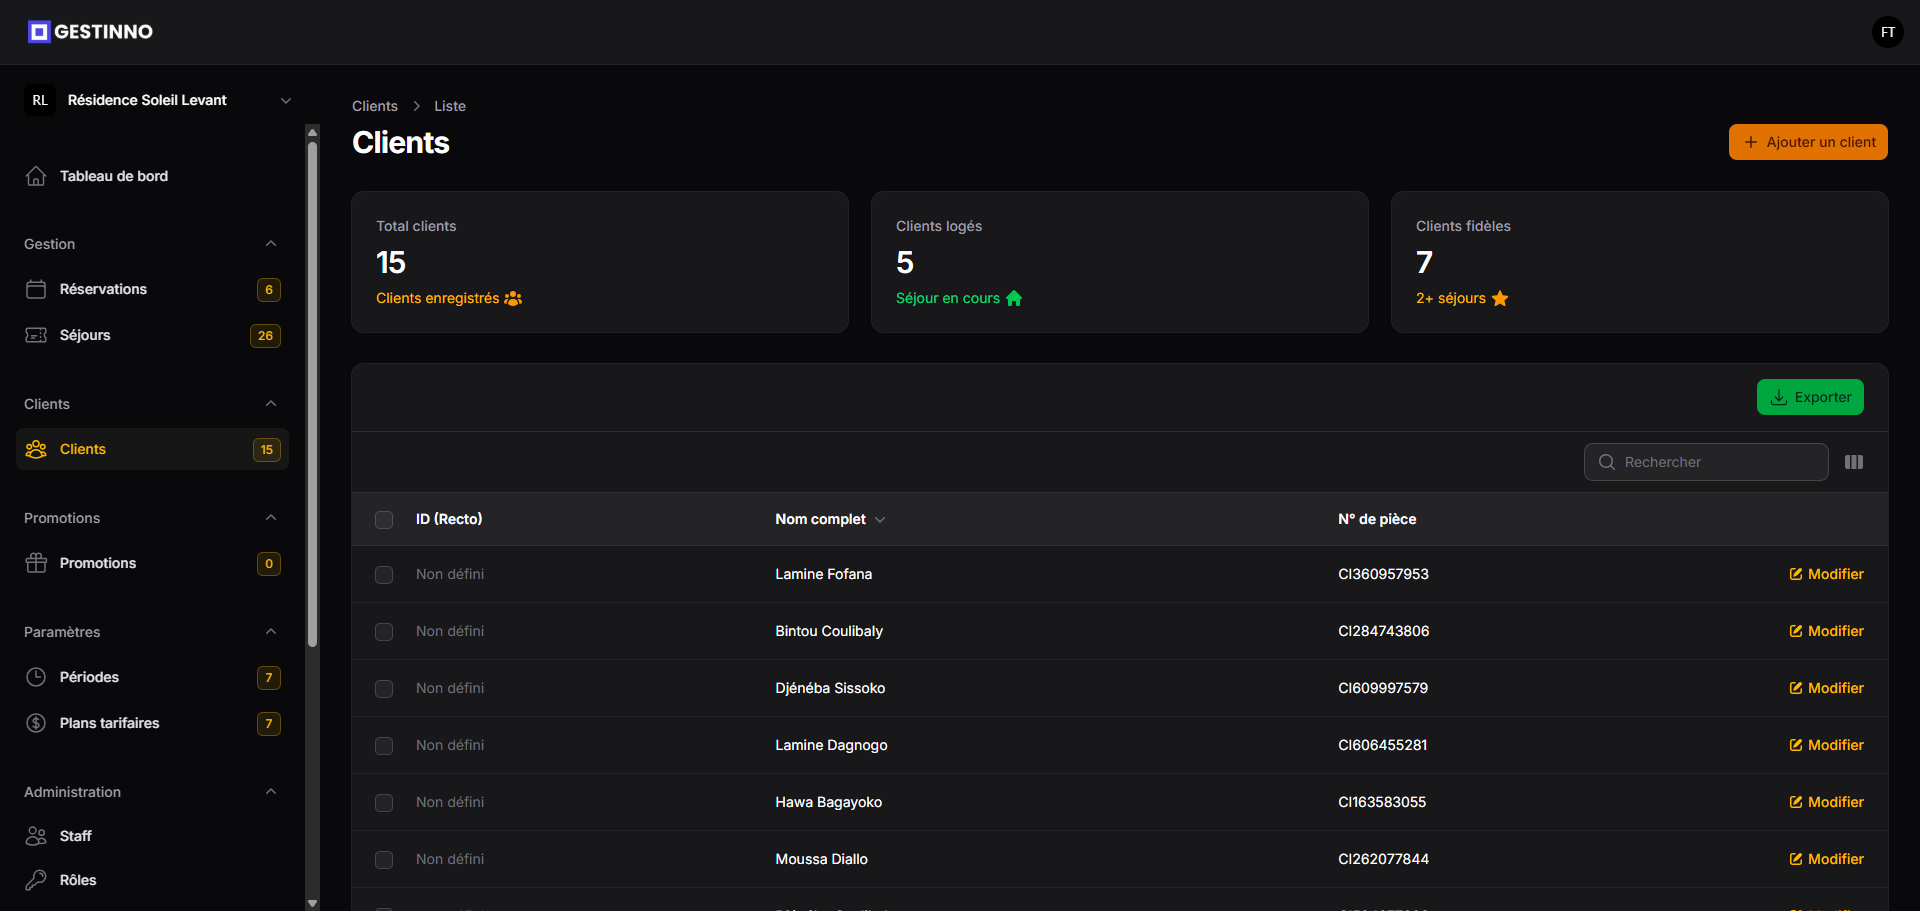Screen dimensions: 1920x911
Task: Go to Tableau de bord
Action: (152, 176)
